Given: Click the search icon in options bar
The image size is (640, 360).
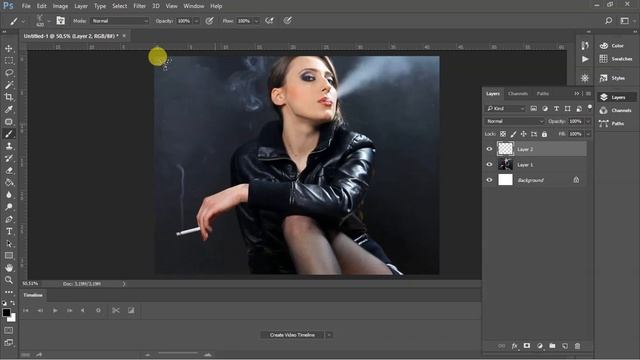Looking at the screenshot, I should pos(608,20).
